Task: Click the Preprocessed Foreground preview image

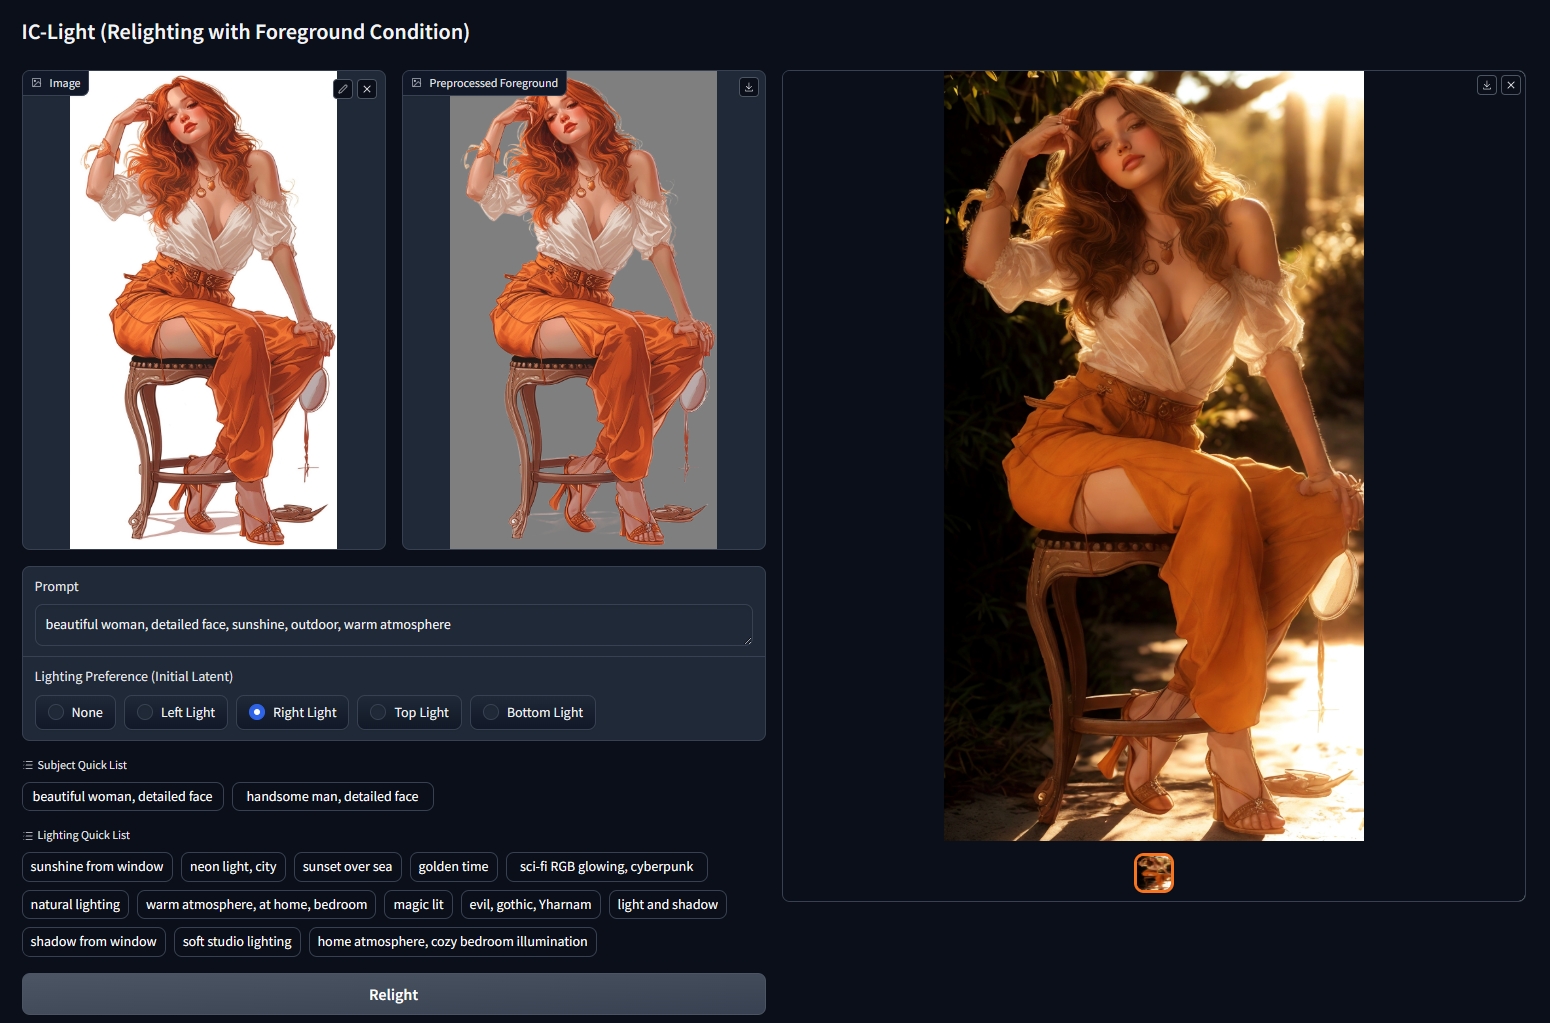Action: [x=583, y=310]
